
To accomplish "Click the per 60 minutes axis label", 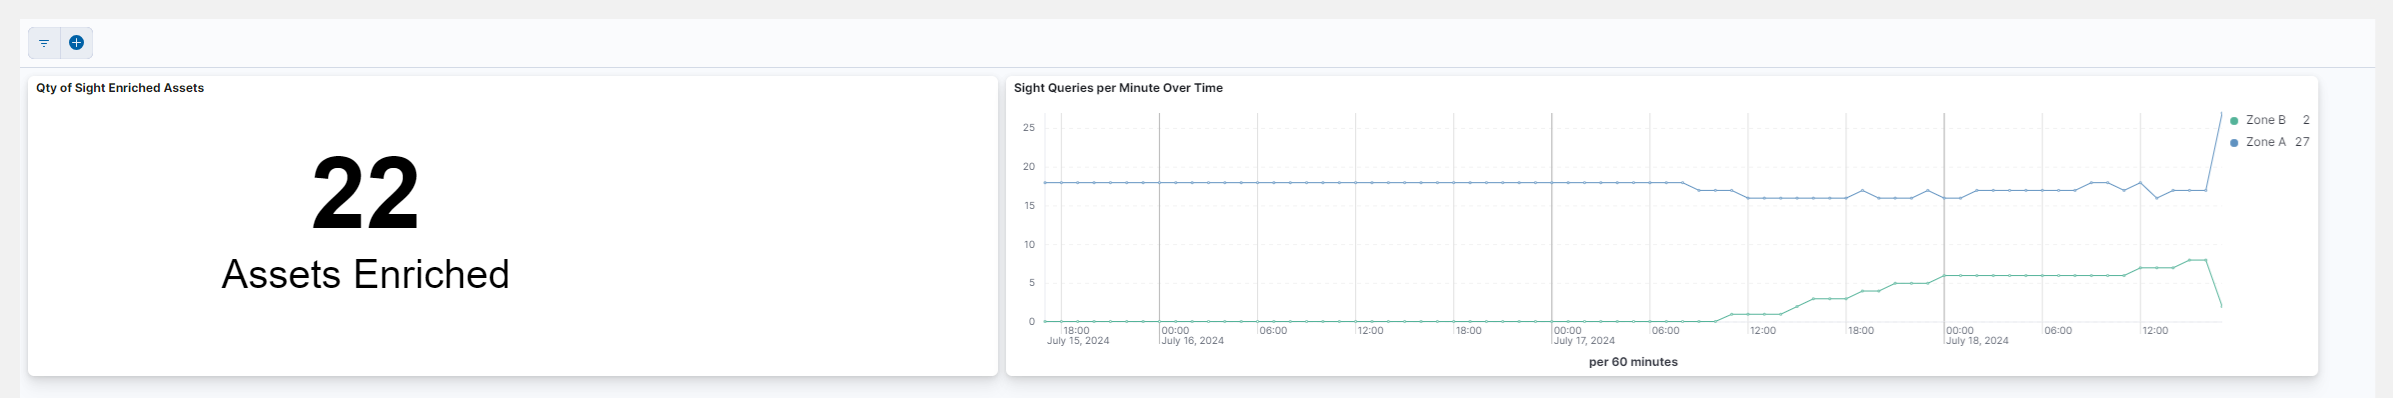I will pos(1633,362).
